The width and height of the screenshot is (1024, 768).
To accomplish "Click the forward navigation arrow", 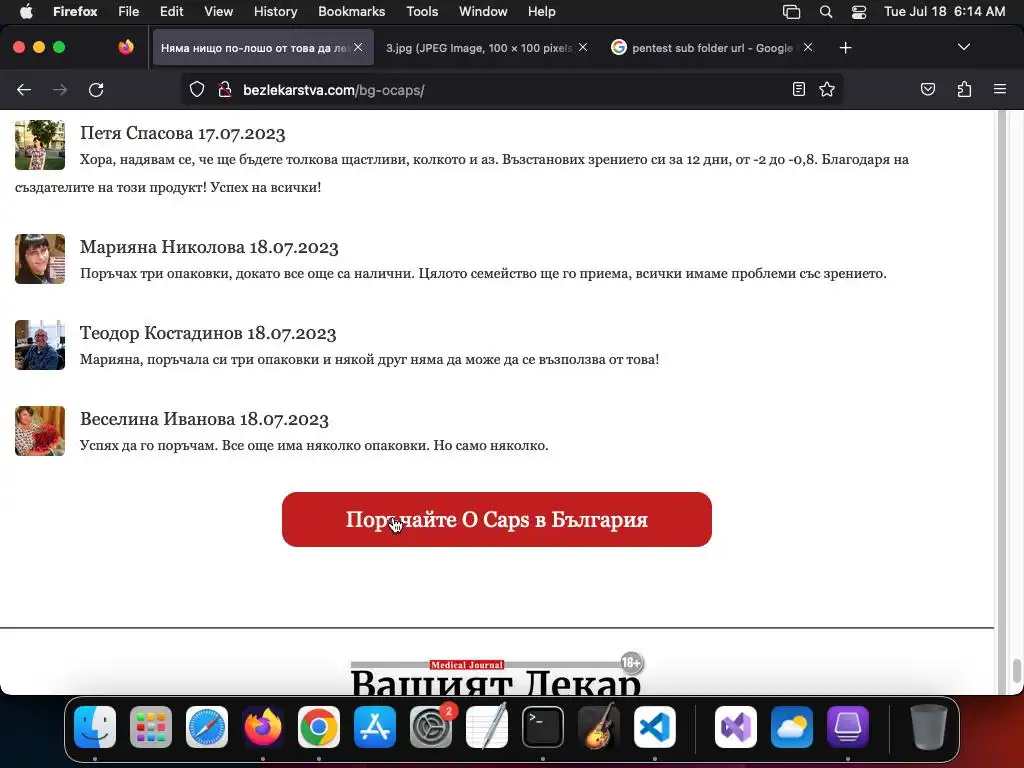I will pos(60,90).
